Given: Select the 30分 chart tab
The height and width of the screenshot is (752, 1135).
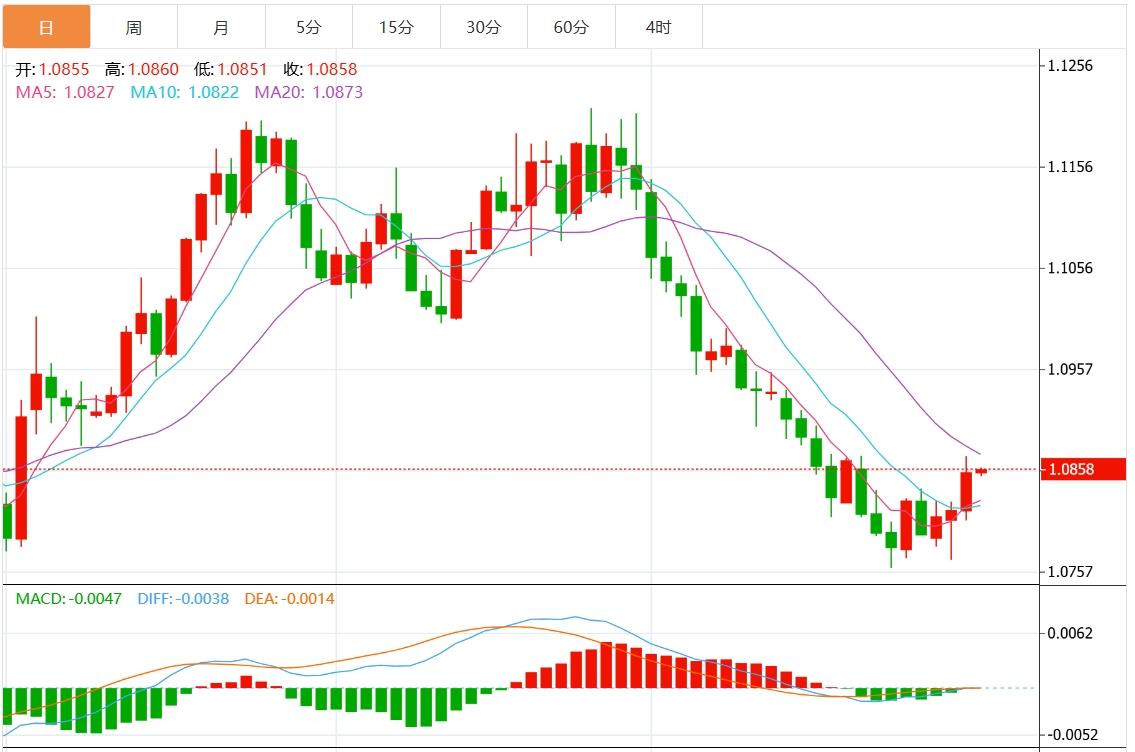Looking at the screenshot, I should (x=484, y=27).
